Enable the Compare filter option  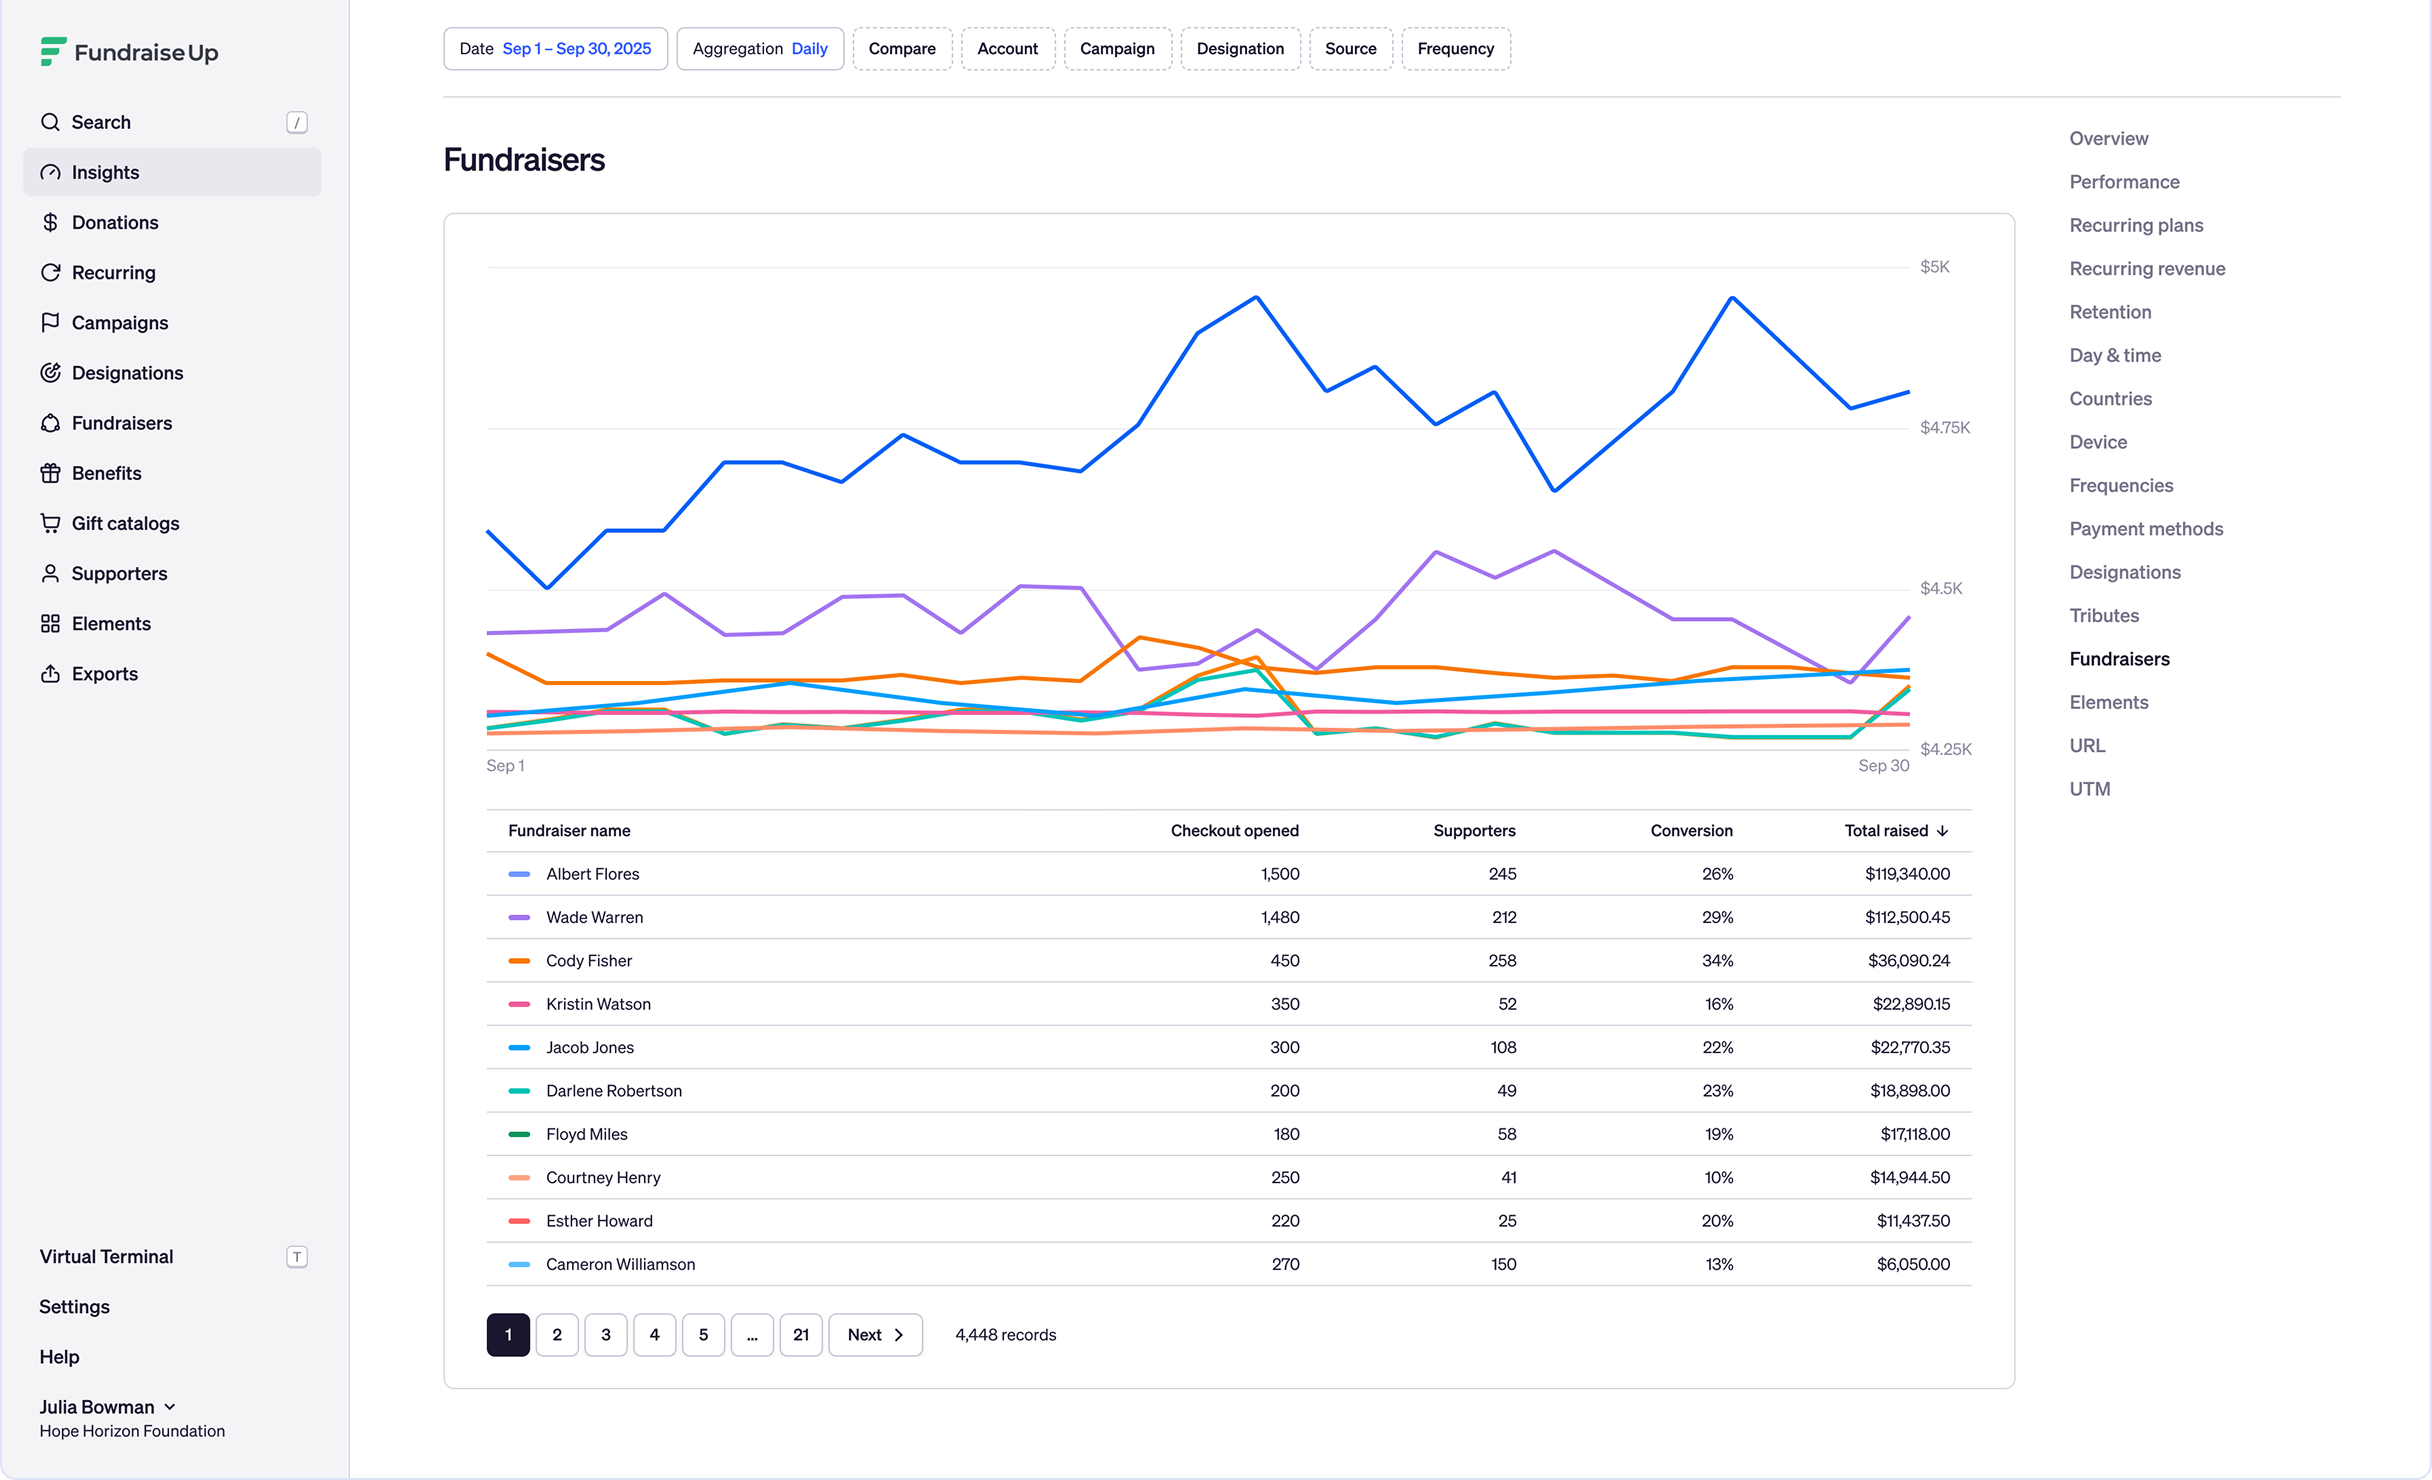[x=902, y=49]
